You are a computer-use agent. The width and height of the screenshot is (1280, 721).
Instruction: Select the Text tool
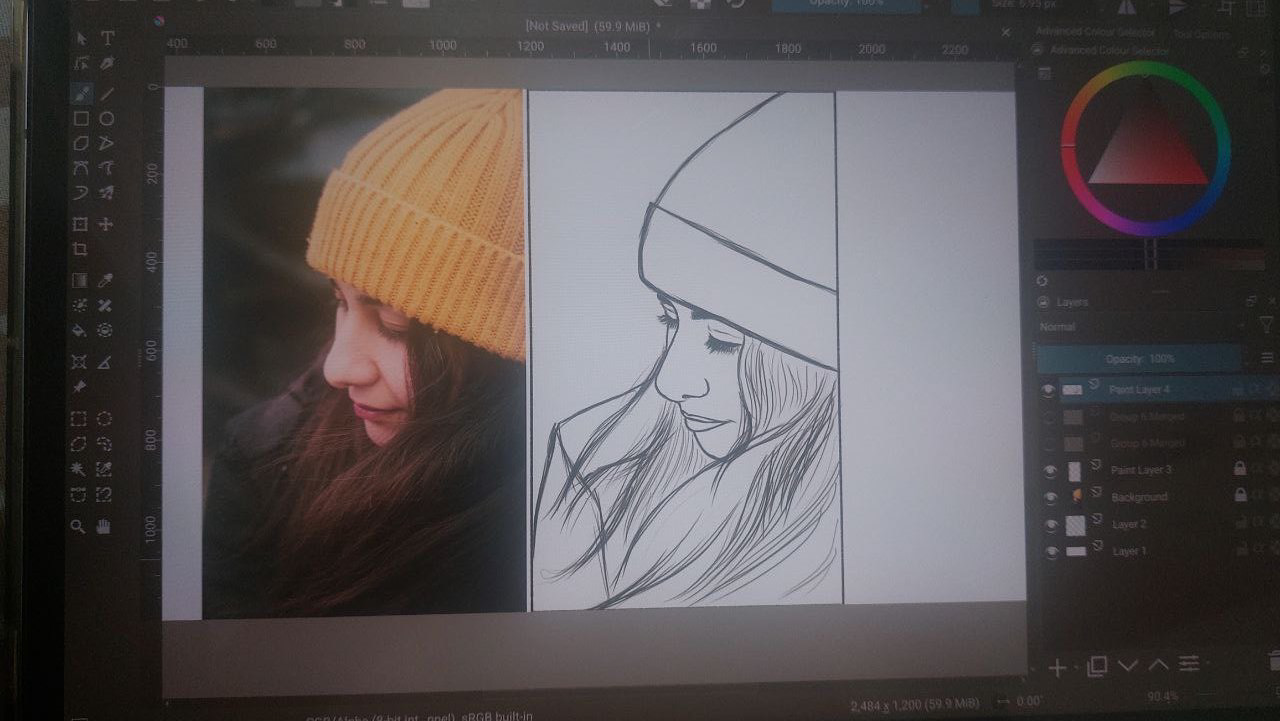click(x=107, y=38)
